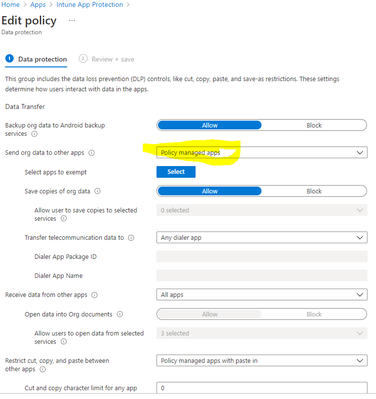The height and width of the screenshot is (399, 376).
Task: Click info icon beside Receive data from other apps
Action: (x=95, y=295)
